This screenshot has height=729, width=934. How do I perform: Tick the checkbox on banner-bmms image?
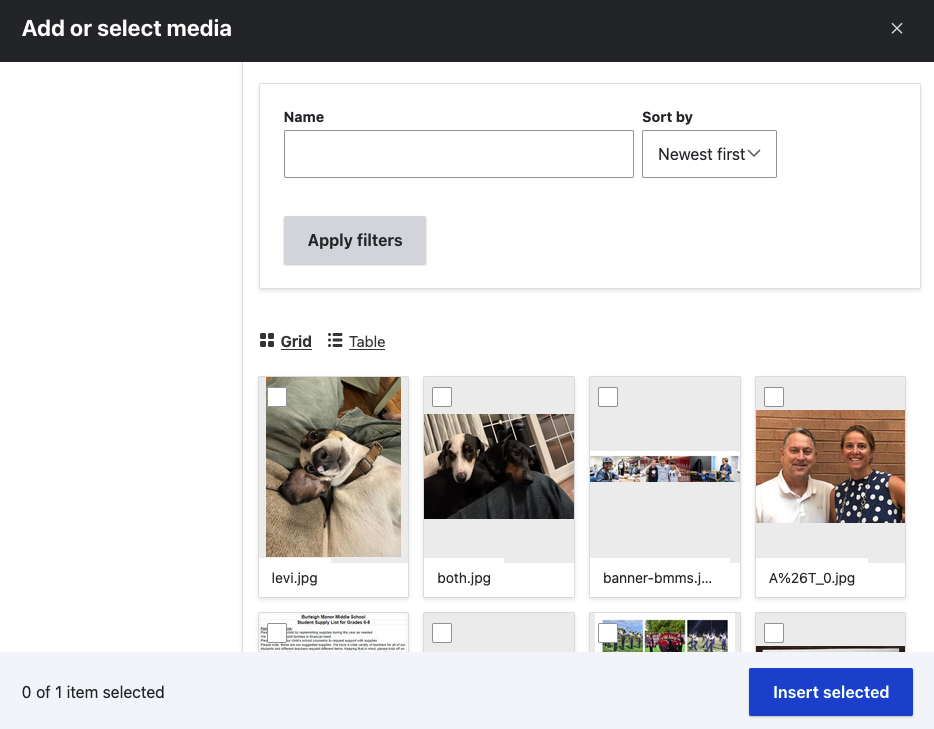coord(608,397)
